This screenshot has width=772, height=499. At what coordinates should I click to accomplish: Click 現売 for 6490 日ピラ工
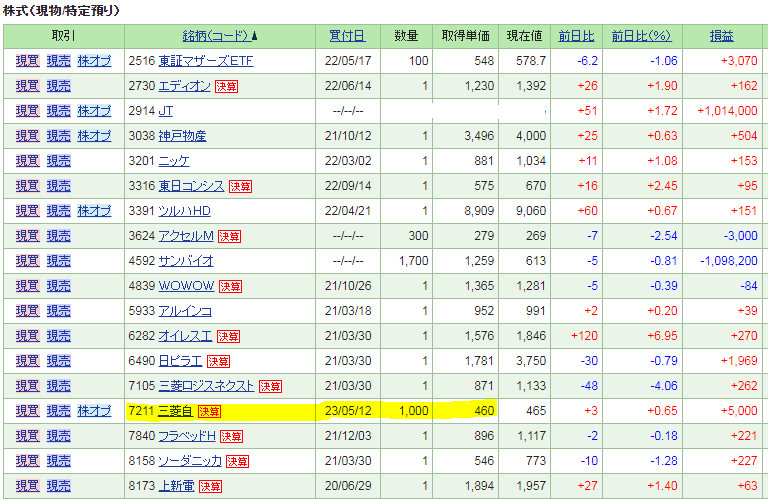[x=59, y=361]
